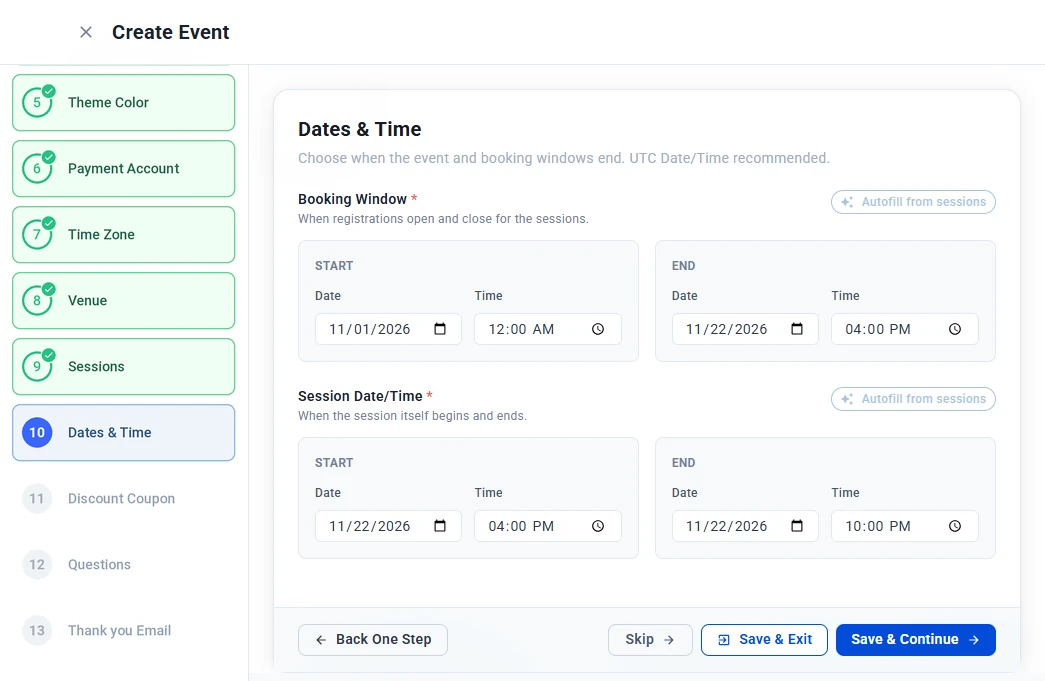Viewport: 1045px width, 681px height.
Task: Click the Dates & Time main heading
Action: tap(359, 129)
